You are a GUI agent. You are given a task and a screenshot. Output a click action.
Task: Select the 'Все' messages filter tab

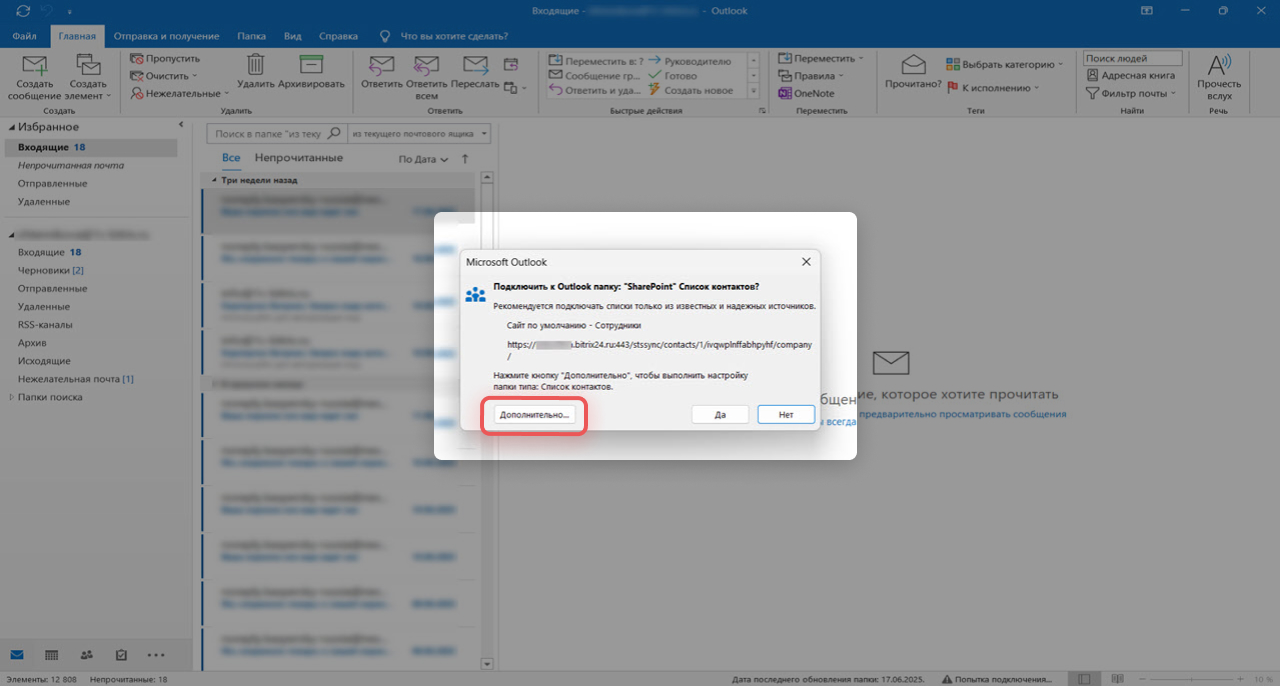click(231, 158)
